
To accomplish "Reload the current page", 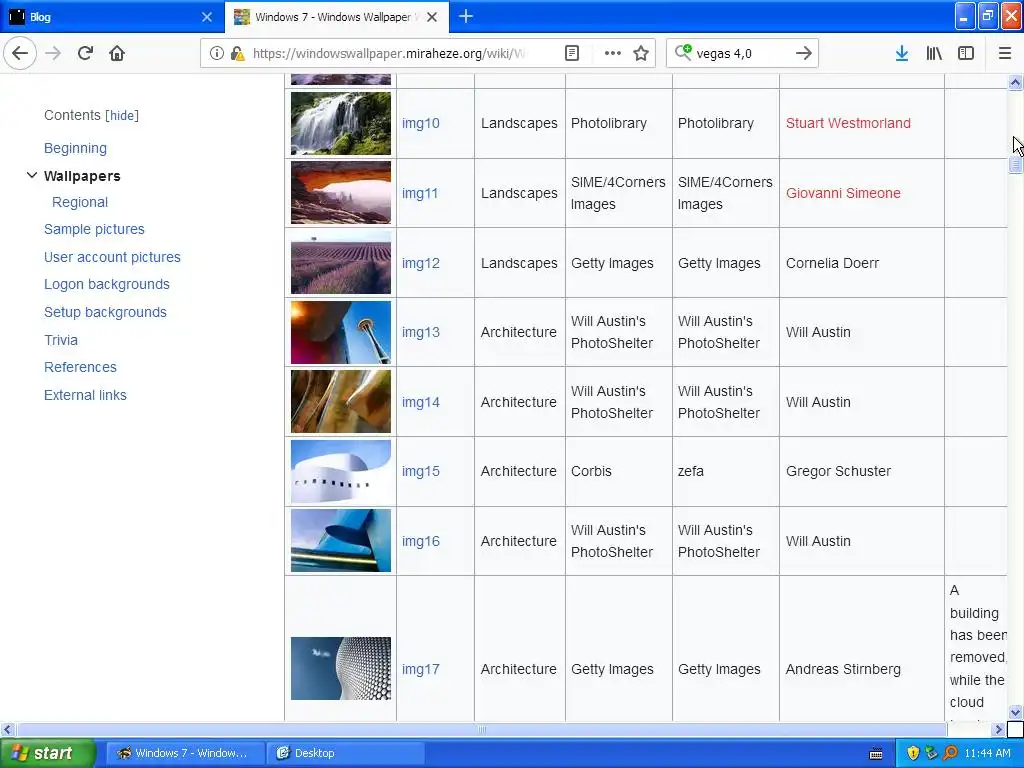I will click(x=85, y=53).
